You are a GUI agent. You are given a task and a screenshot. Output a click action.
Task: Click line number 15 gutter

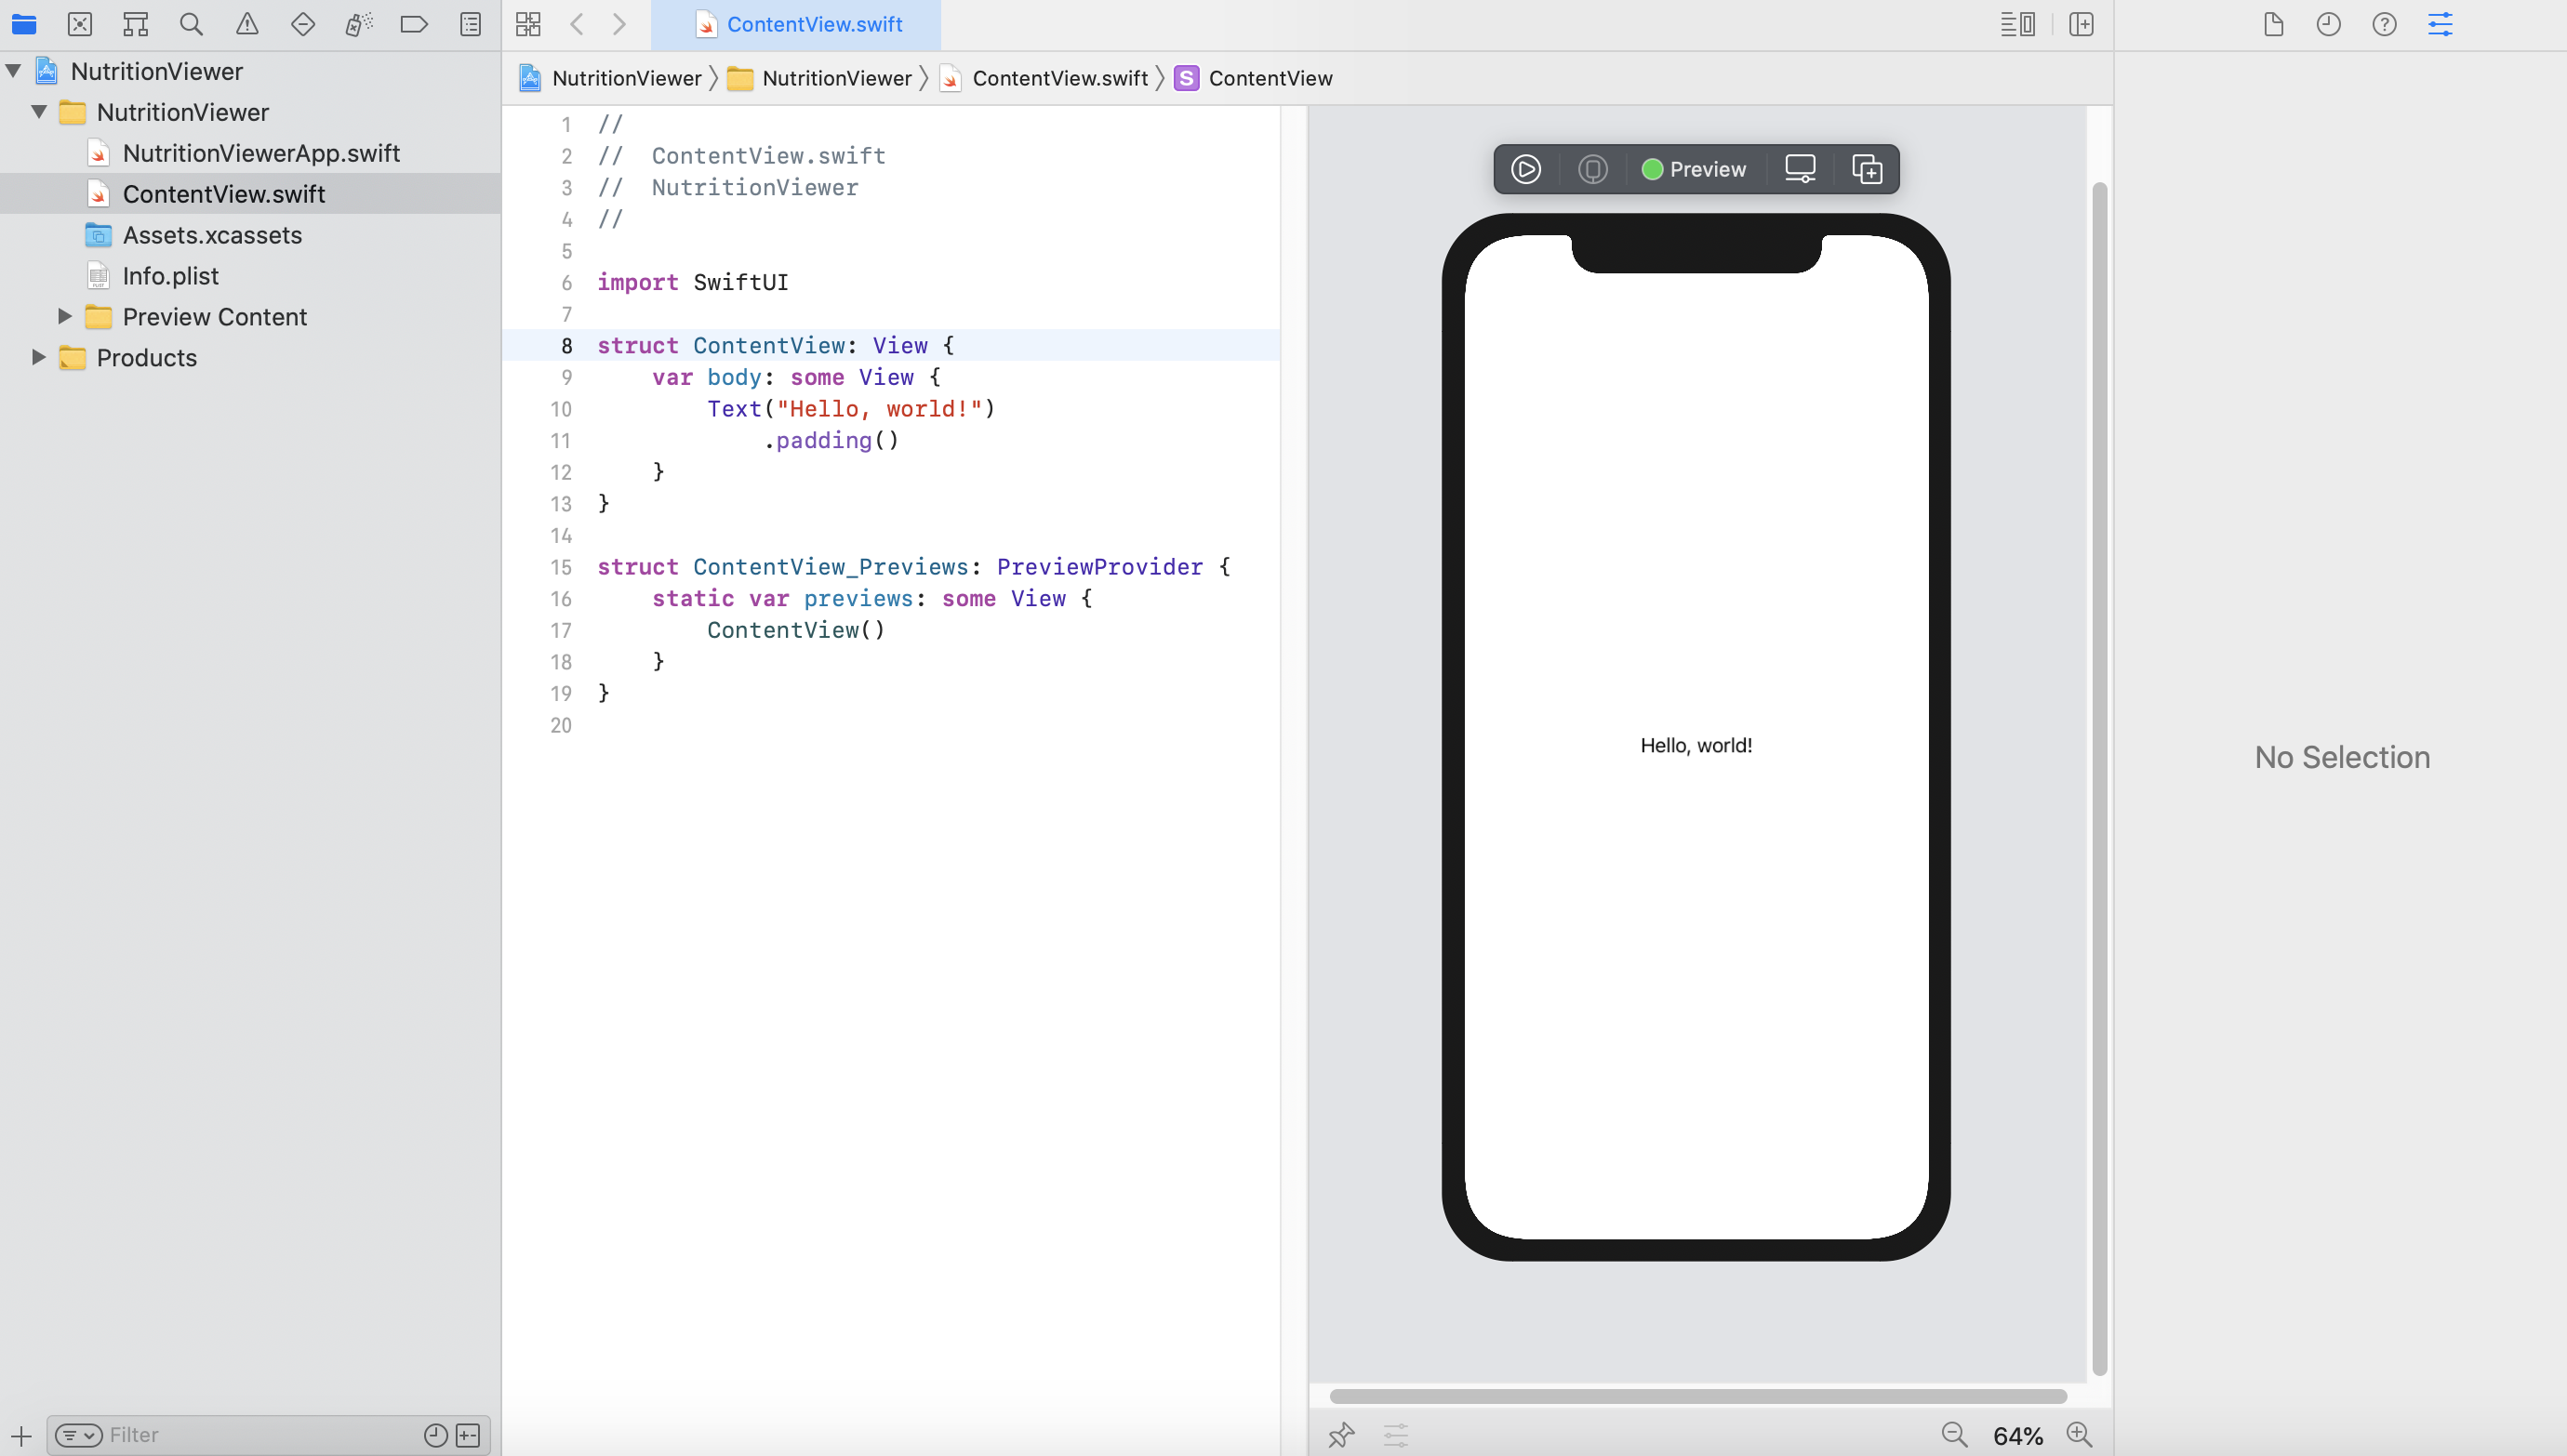pos(561,567)
